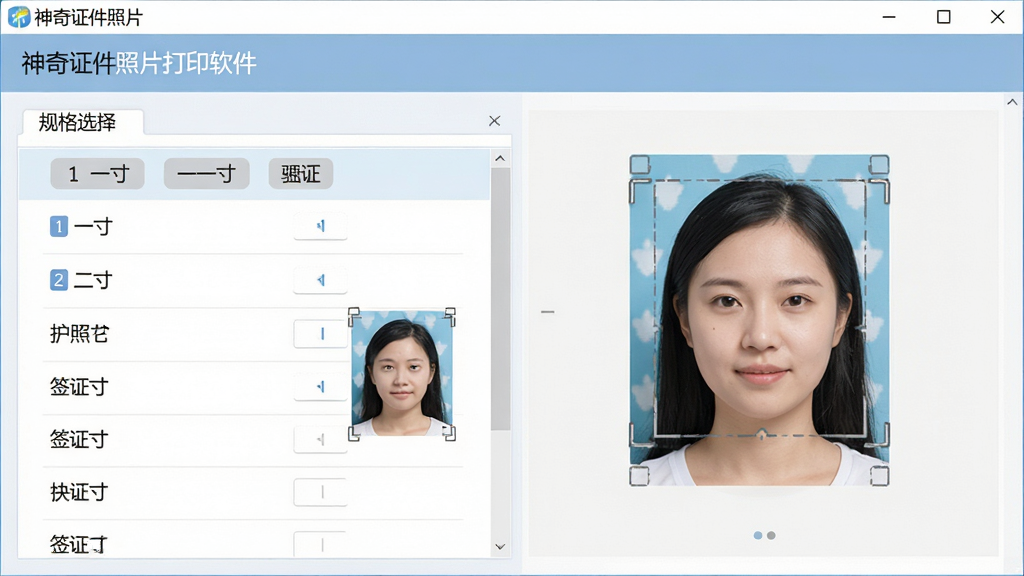
Task: Select the '1 一寸' gray pill button
Action: [x=97, y=174]
